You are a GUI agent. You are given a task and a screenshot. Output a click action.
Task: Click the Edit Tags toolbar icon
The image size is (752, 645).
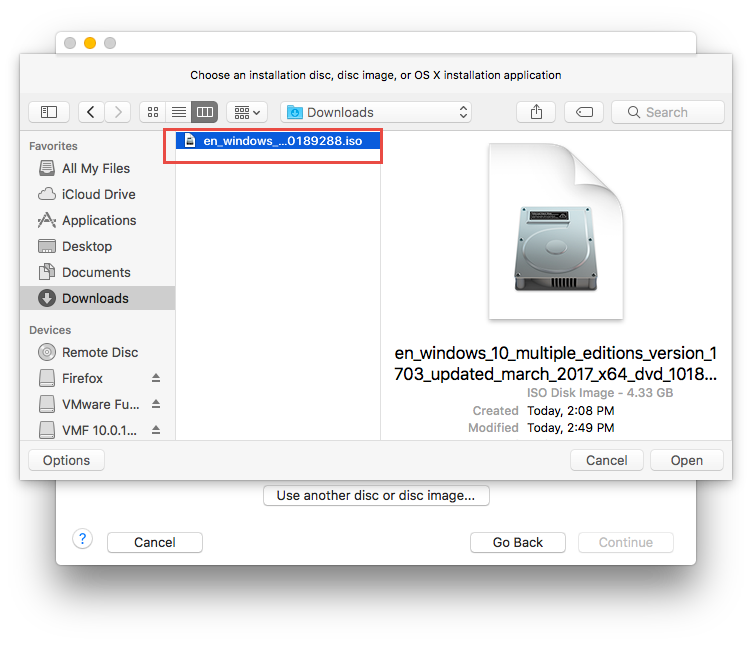pos(584,112)
